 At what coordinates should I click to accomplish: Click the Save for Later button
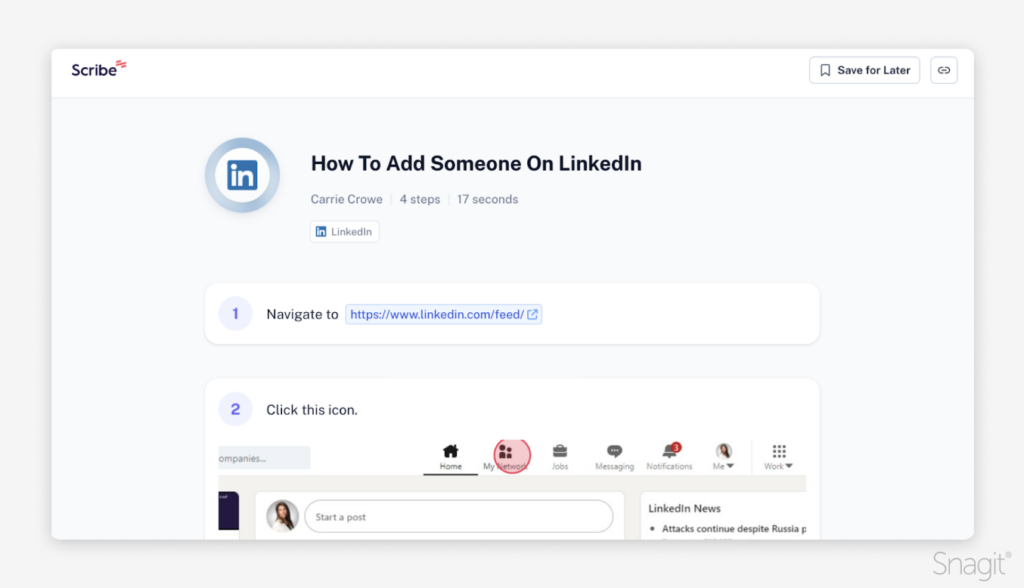864,70
